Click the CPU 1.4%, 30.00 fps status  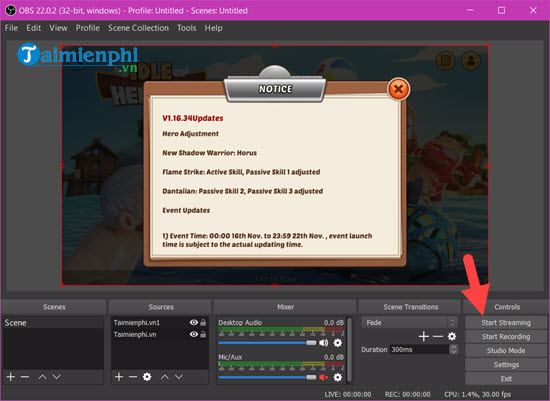[477, 394]
